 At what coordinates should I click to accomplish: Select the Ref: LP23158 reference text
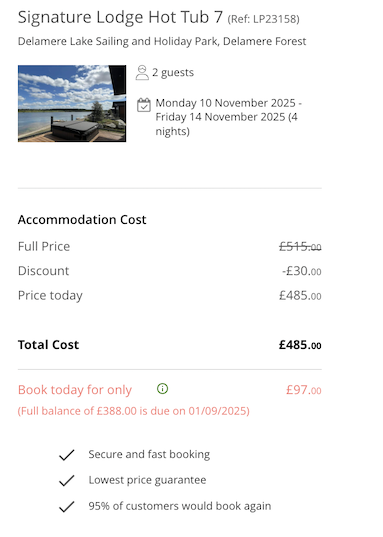tap(263, 19)
